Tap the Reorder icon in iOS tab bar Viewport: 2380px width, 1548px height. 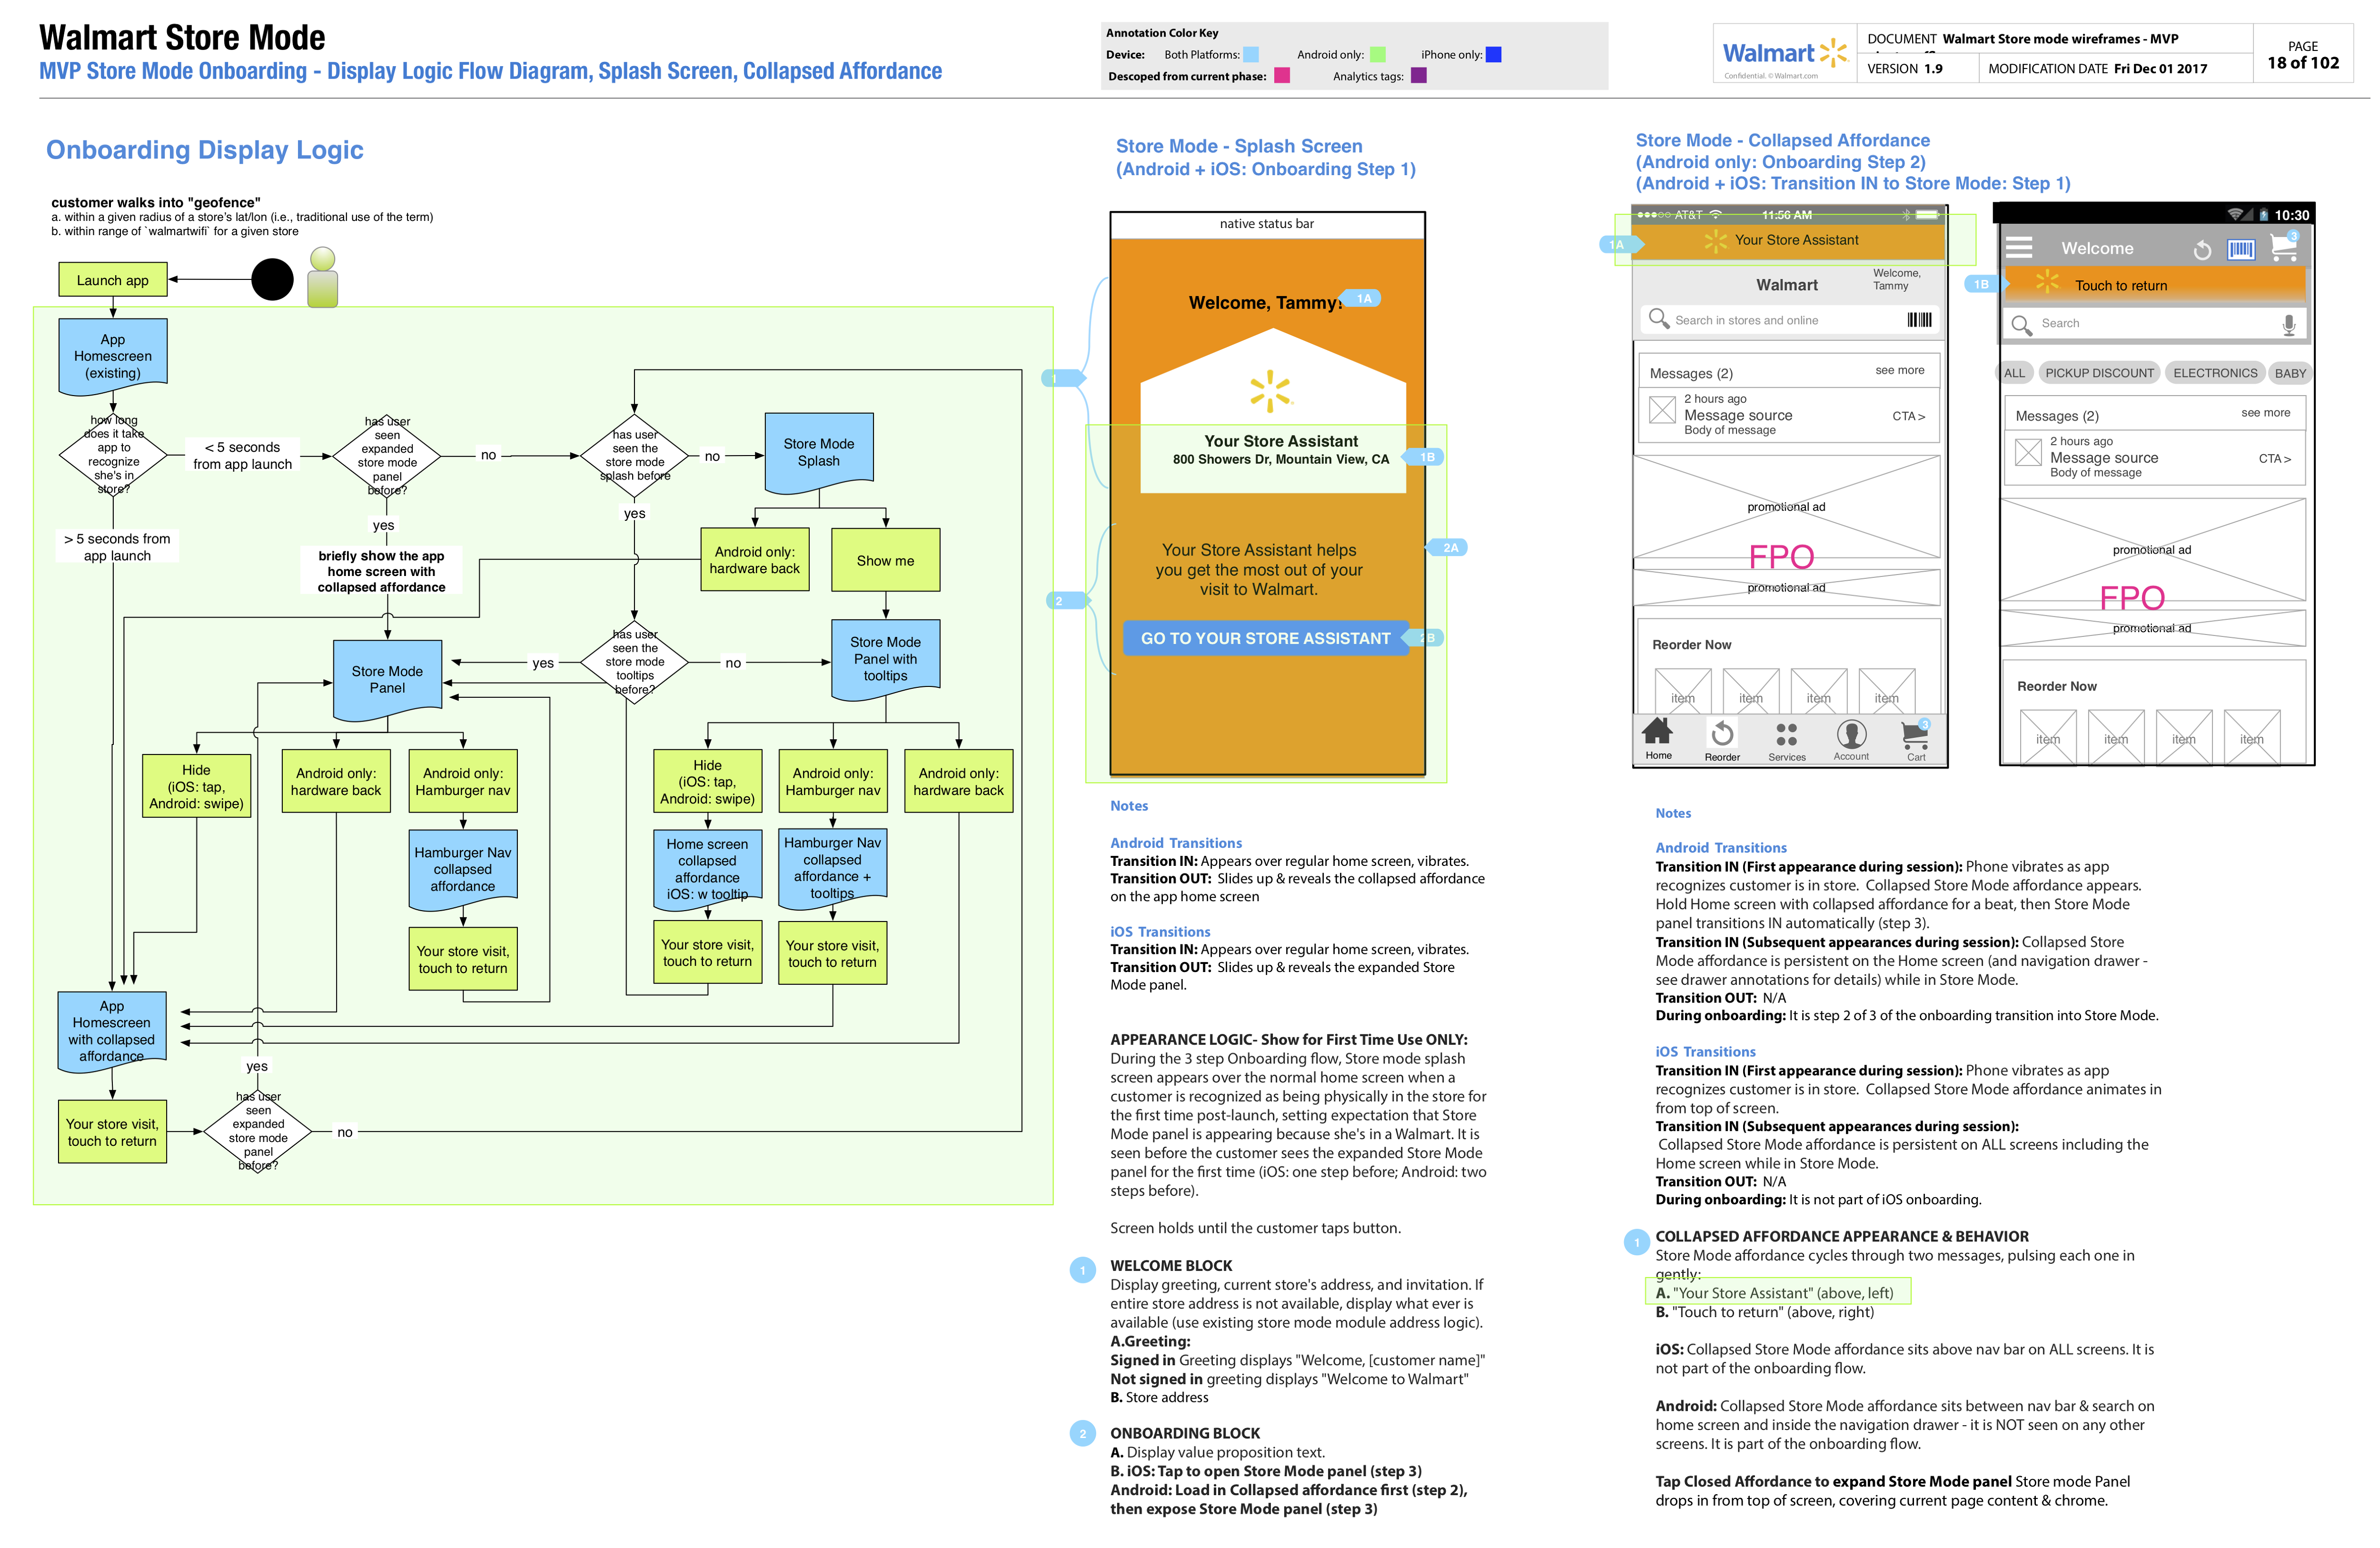coord(1722,734)
